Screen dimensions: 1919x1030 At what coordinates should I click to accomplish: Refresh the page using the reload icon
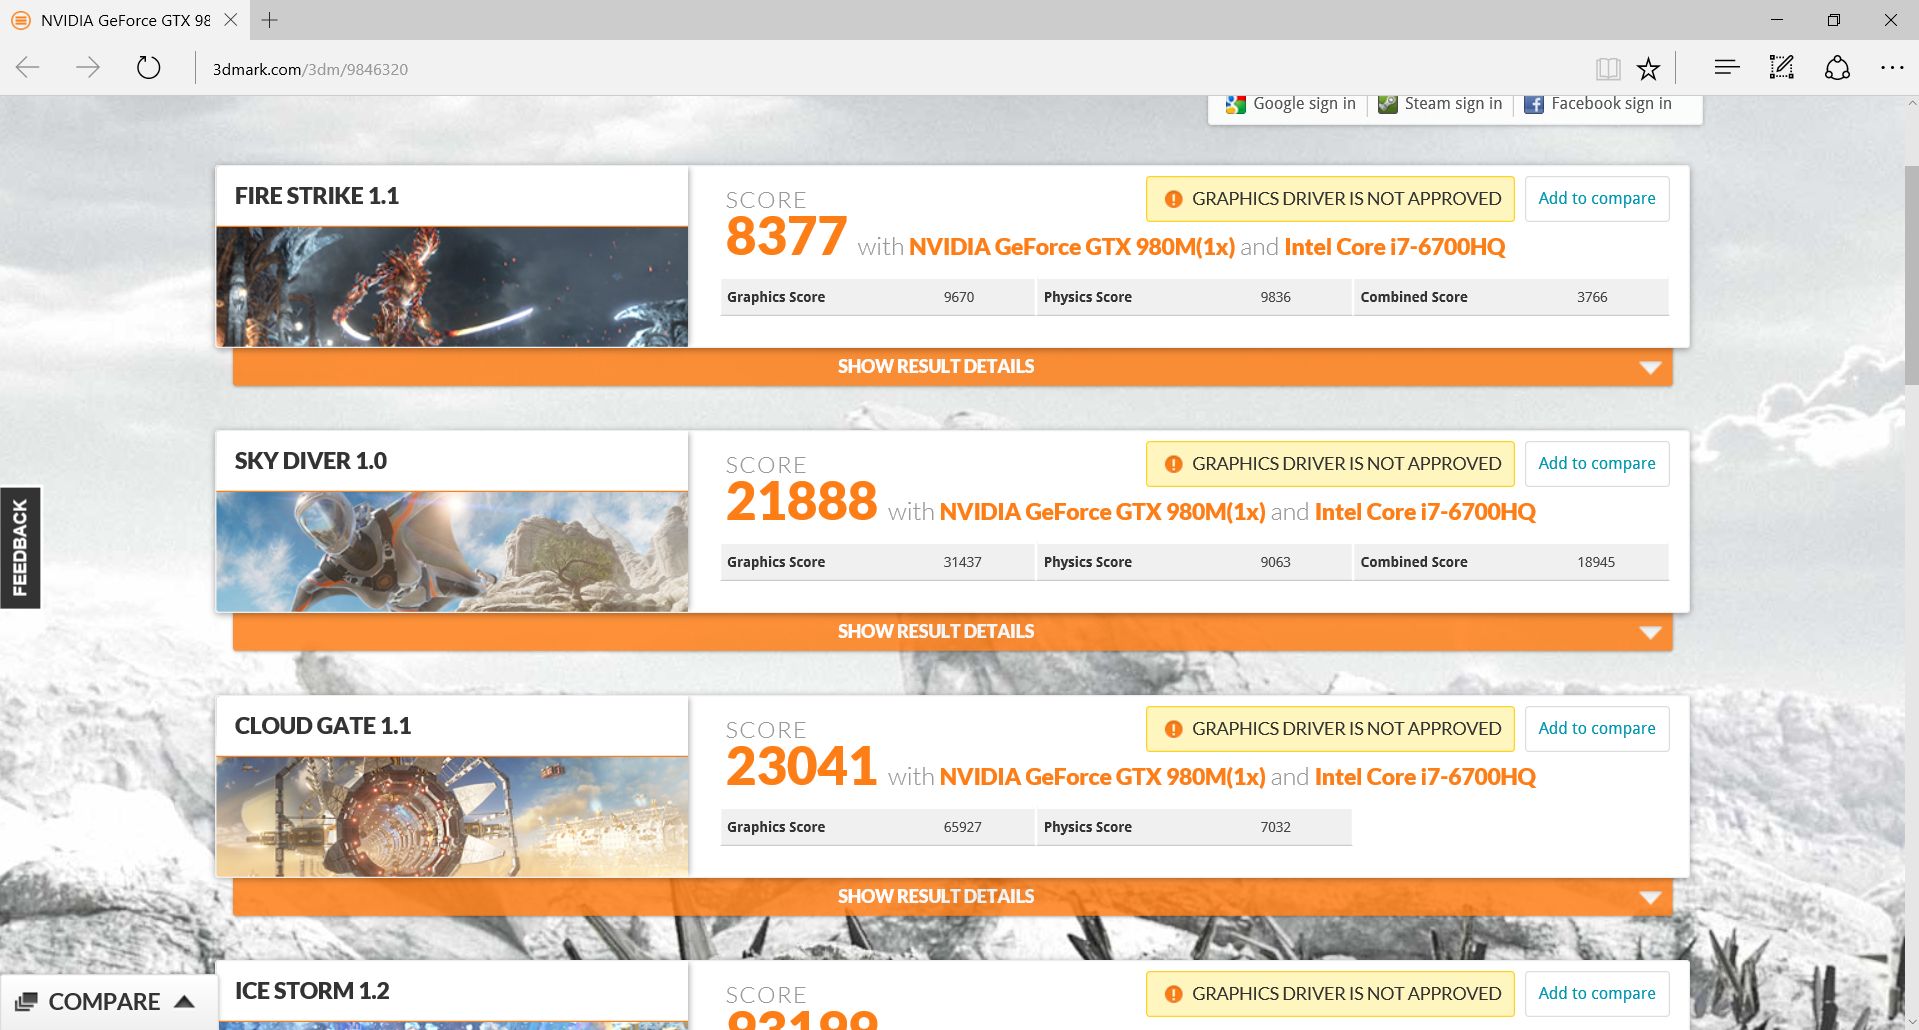point(148,67)
